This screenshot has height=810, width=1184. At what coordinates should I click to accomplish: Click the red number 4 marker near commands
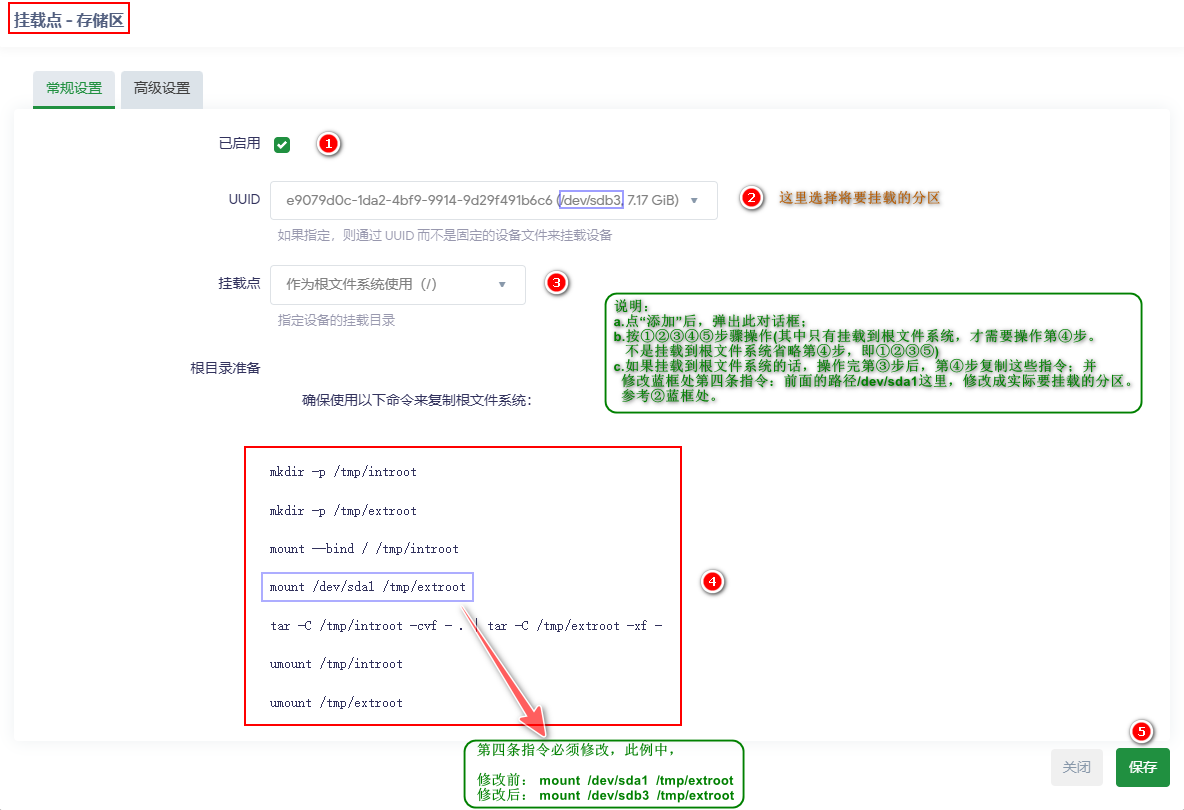pos(711,581)
